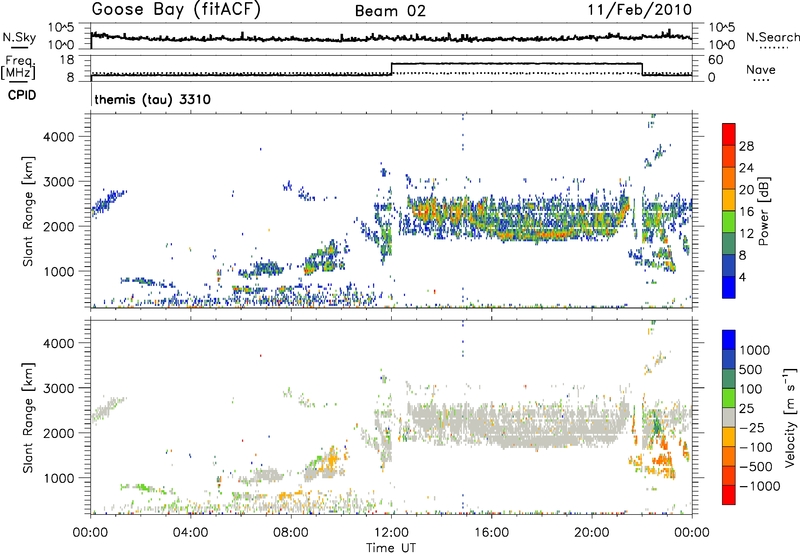Click the blue bottom Power colorbar swatch
The height and width of the screenshot is (554, 800).
tap(729, 287)
